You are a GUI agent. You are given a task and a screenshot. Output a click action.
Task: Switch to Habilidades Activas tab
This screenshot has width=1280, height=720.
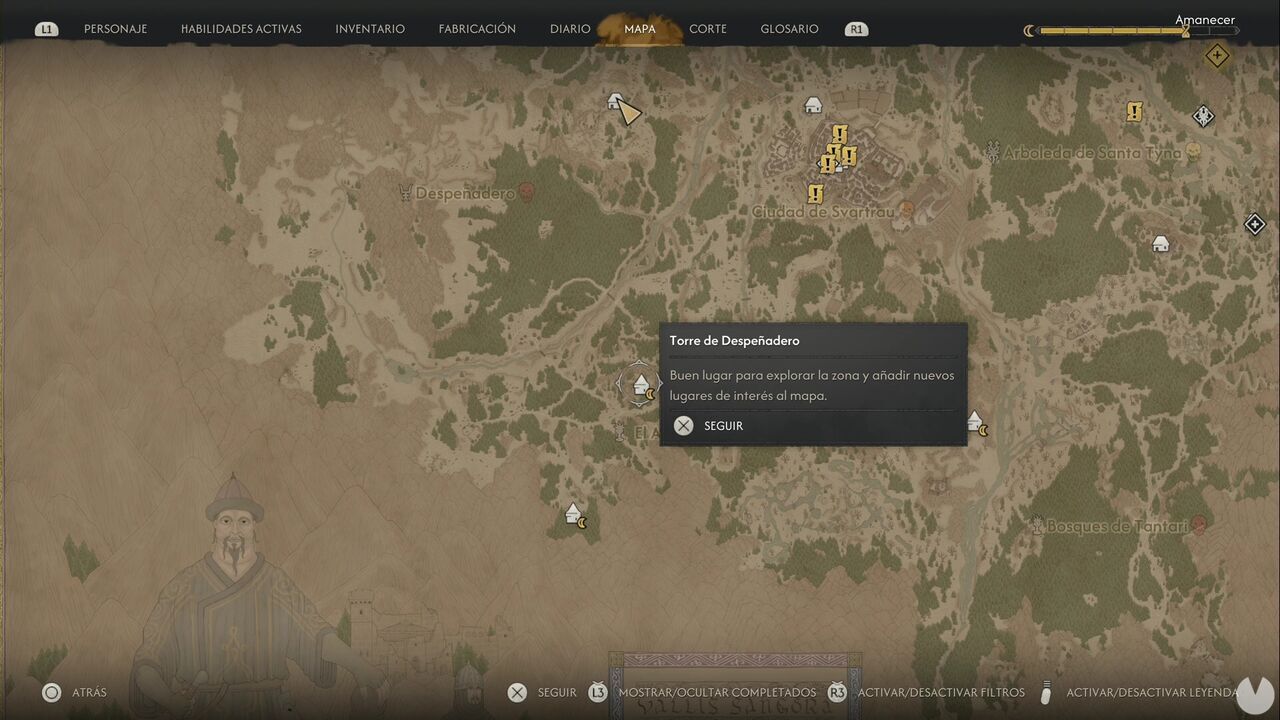241,29
